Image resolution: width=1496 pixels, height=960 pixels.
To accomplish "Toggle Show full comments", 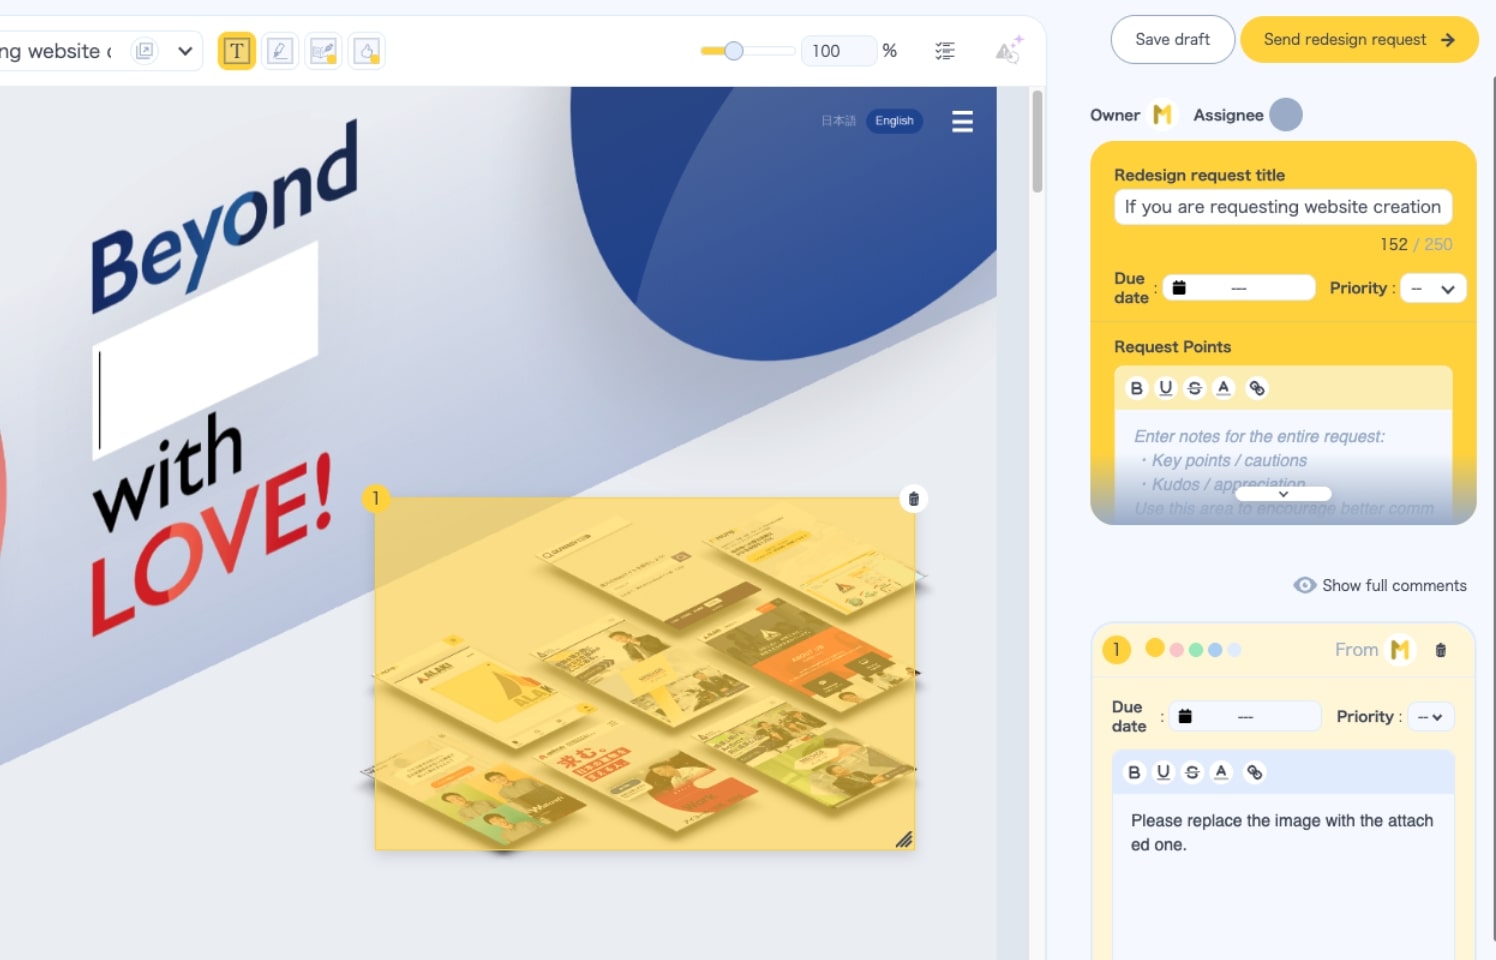I will [1380, 585].
